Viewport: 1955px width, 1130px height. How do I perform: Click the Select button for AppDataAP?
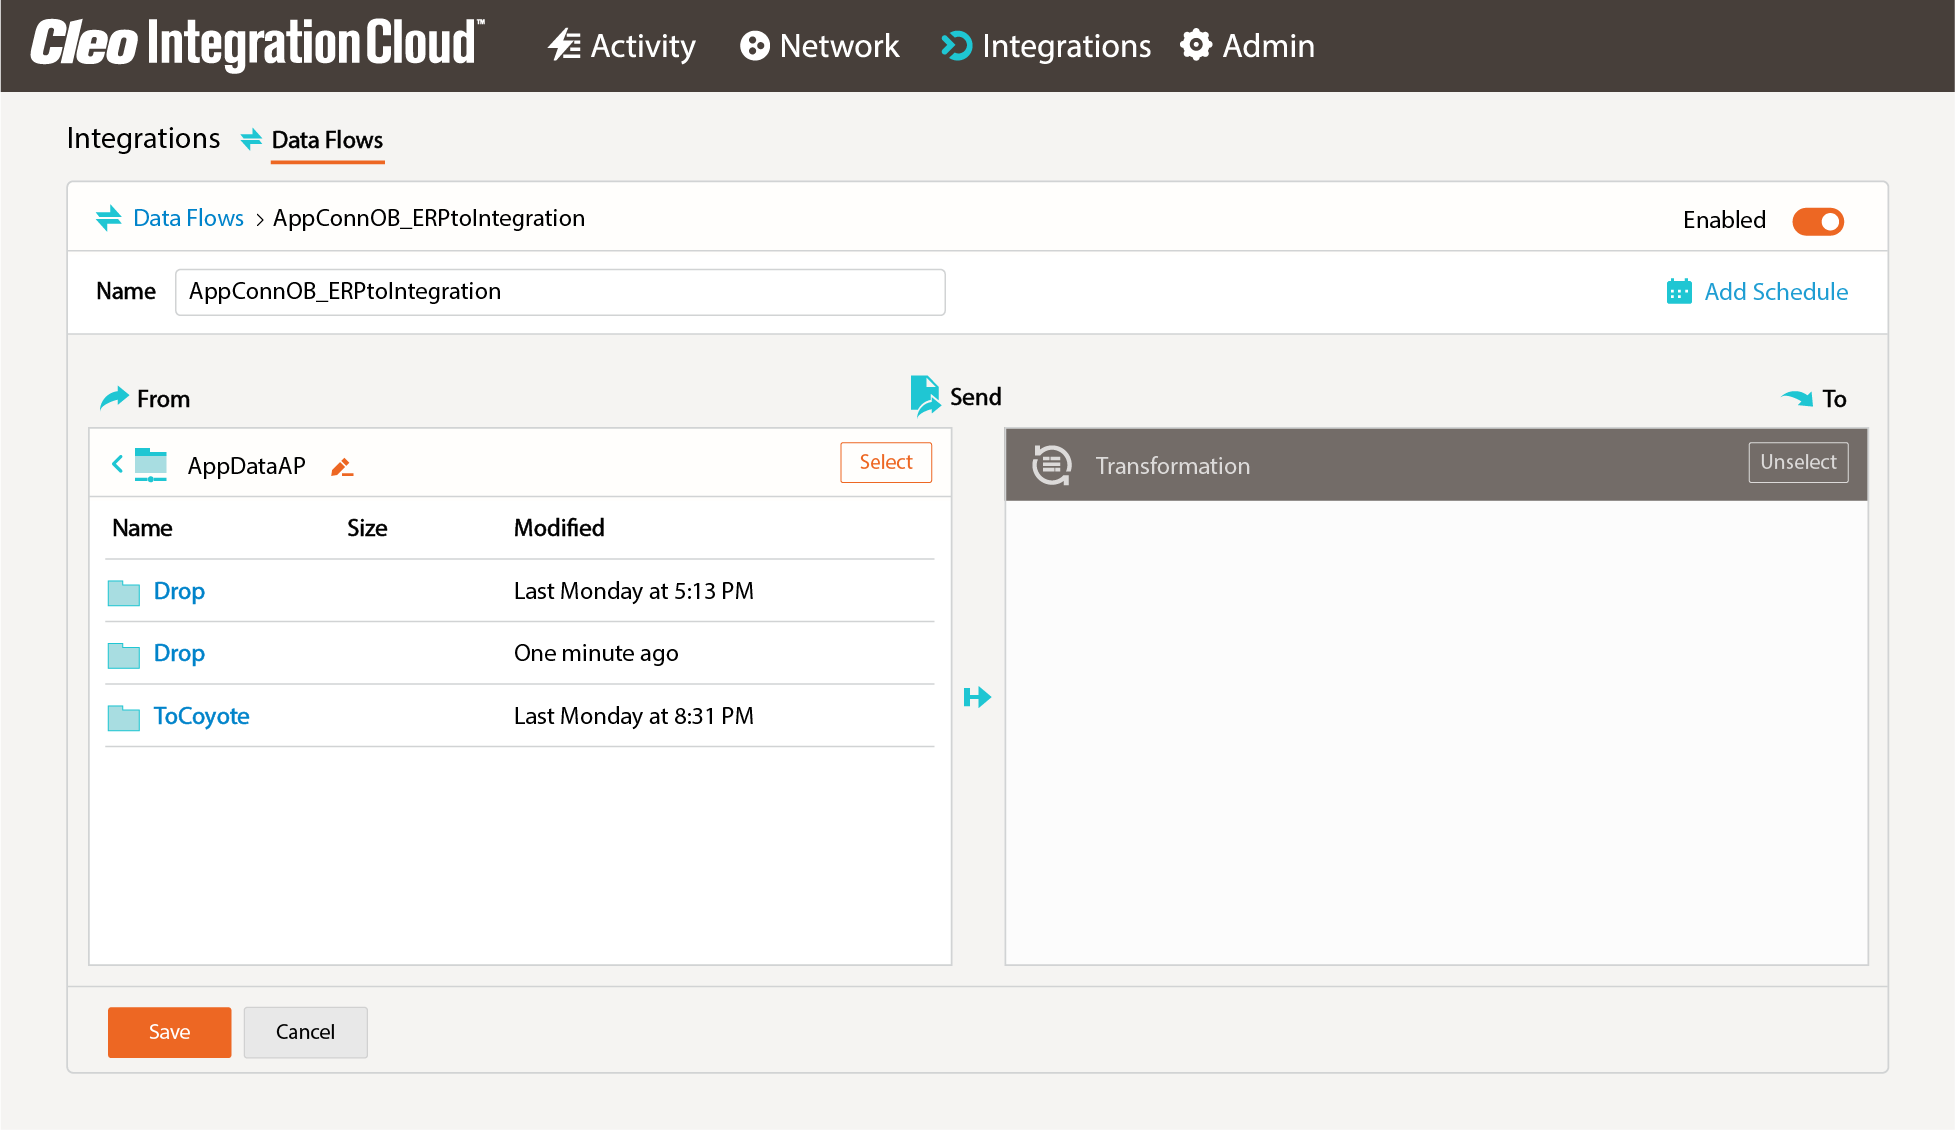tap(885, 462)
